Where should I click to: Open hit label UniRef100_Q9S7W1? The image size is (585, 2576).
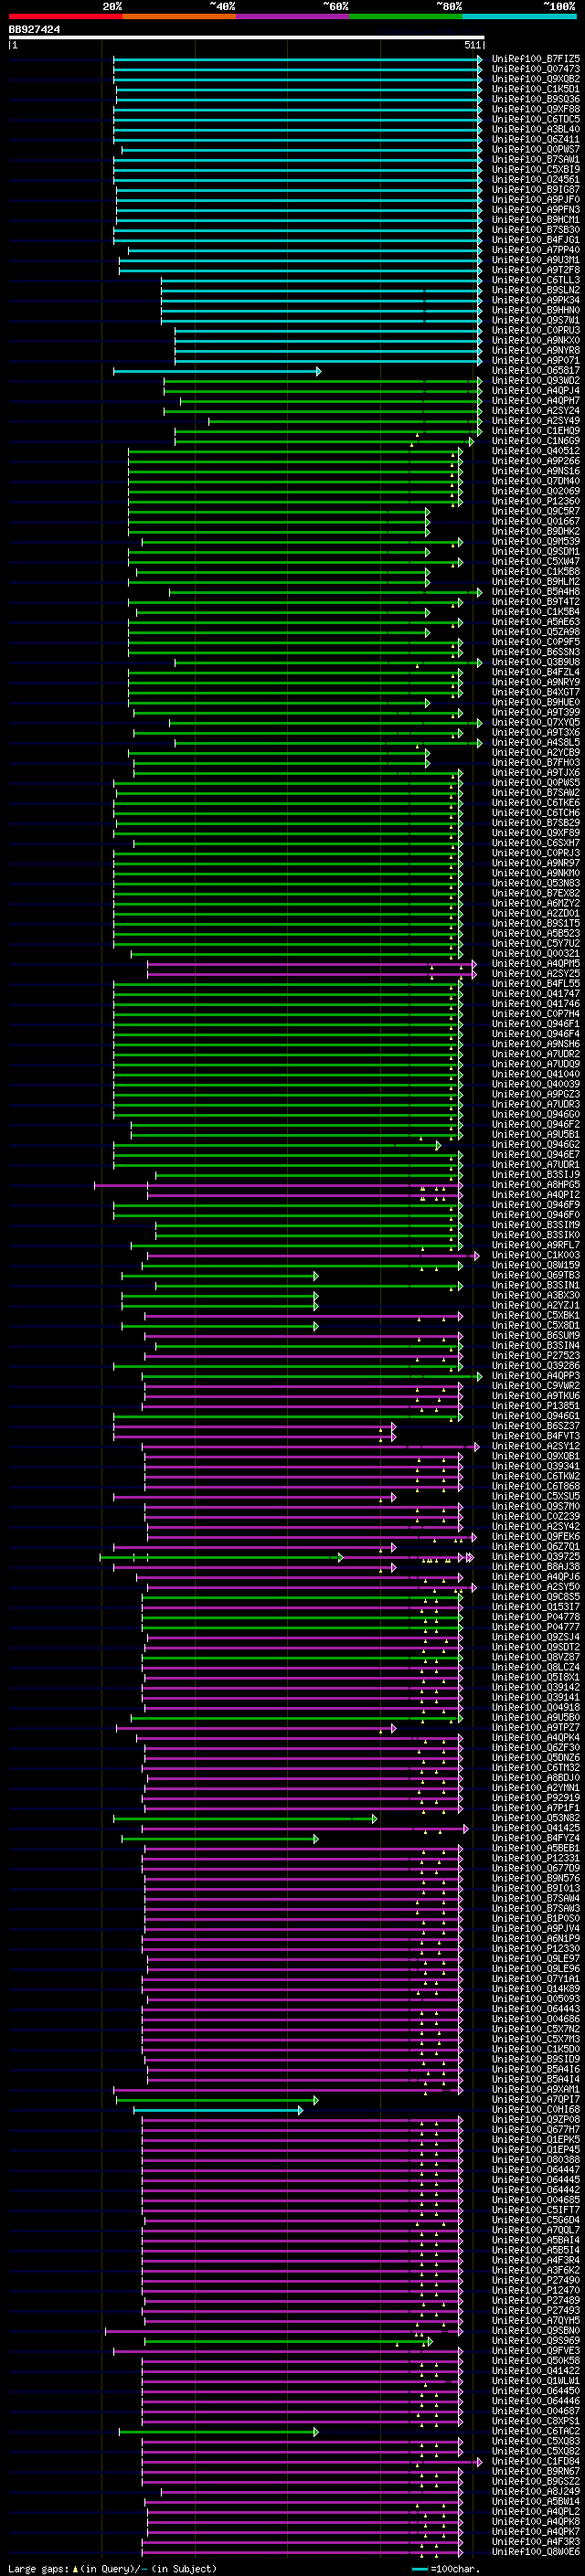point(536,320)
